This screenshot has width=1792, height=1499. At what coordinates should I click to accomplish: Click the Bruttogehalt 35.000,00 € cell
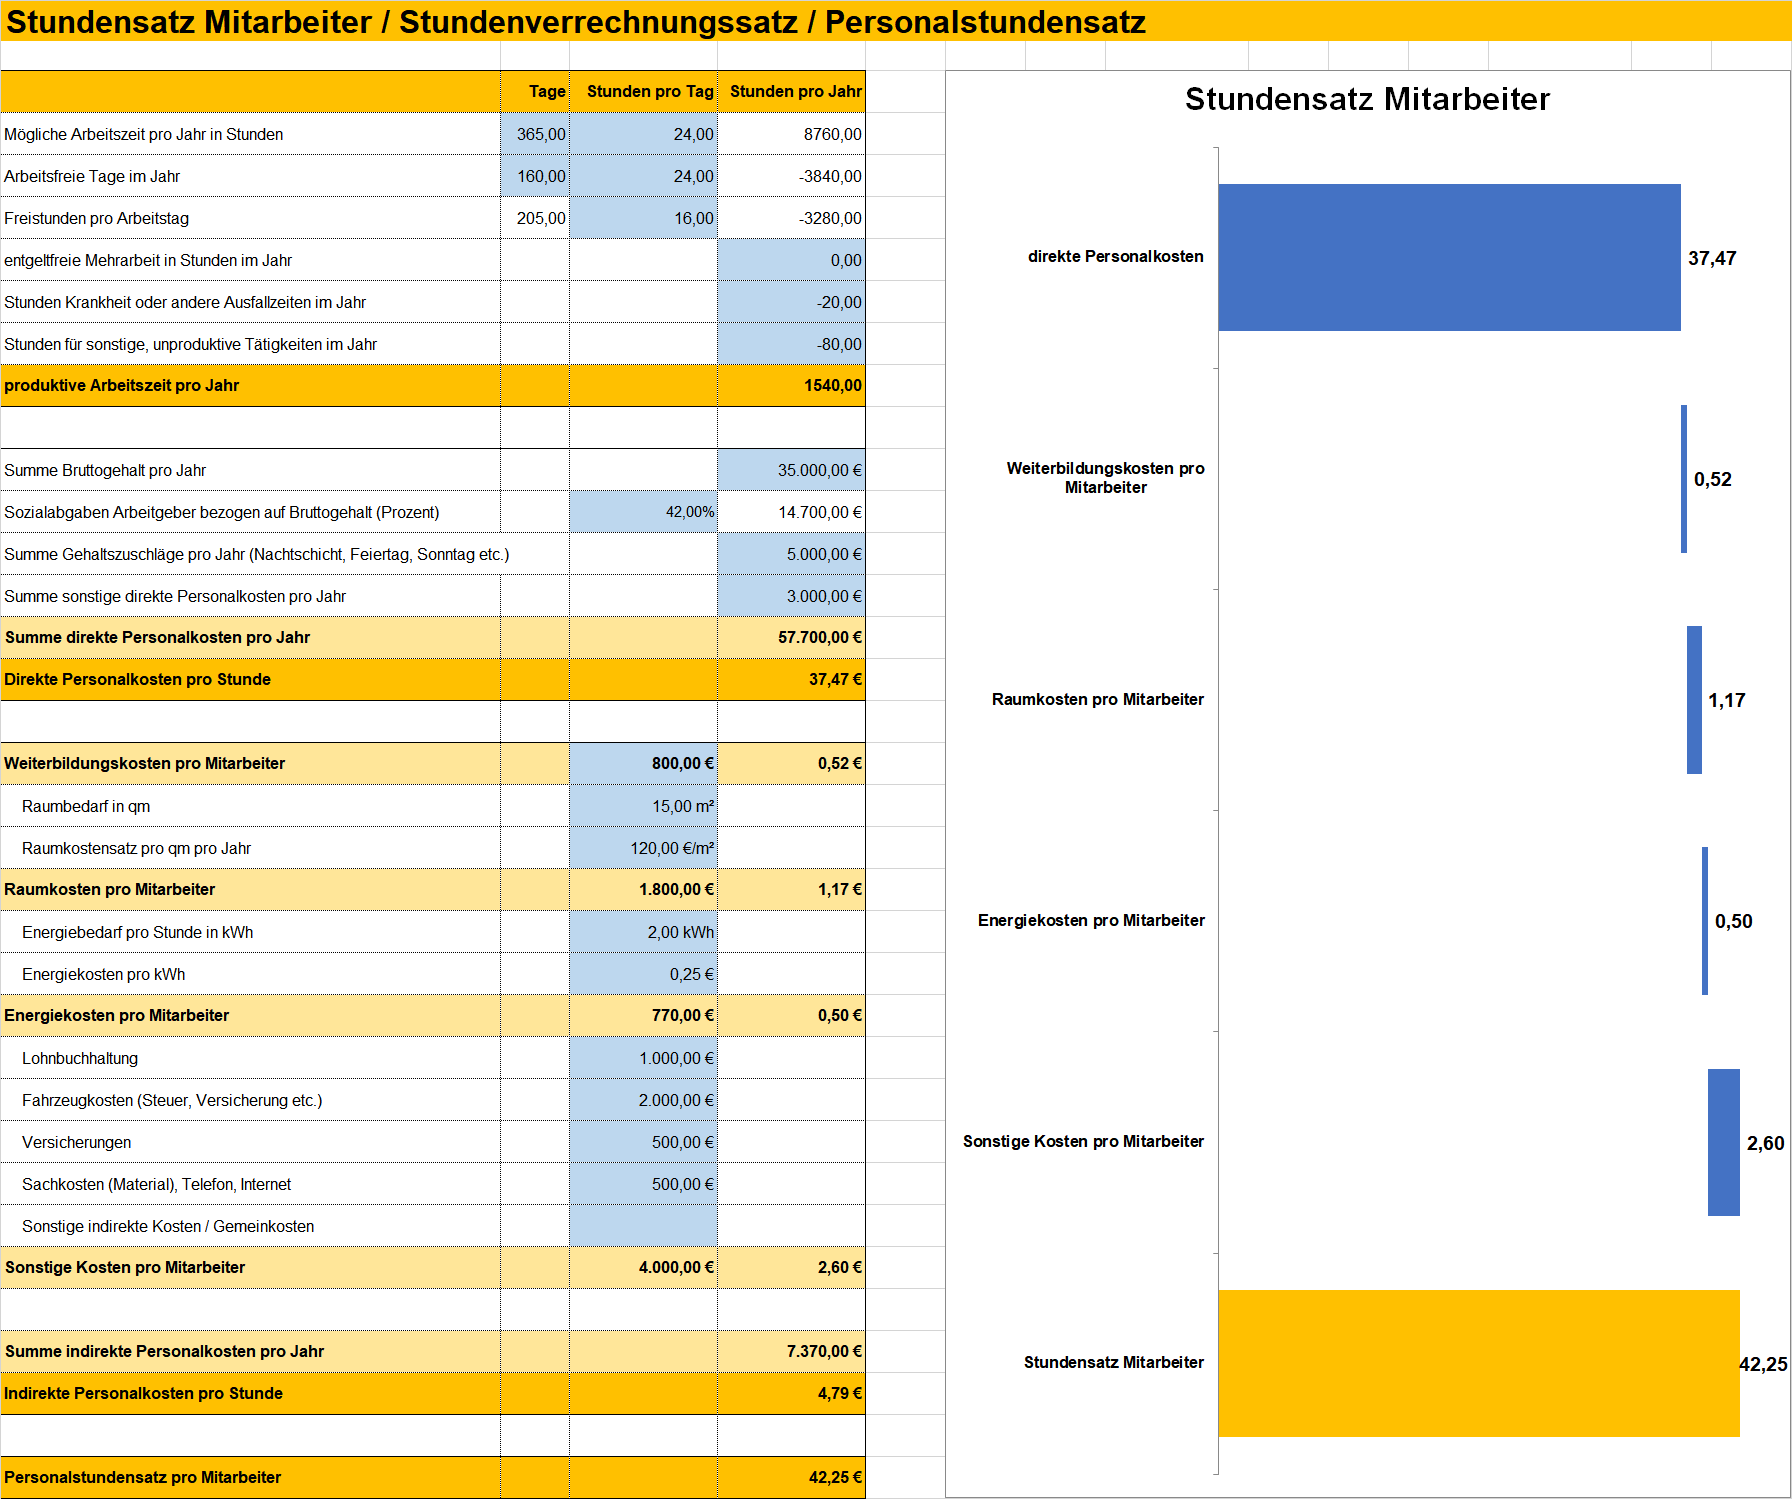tap(791, 470)
